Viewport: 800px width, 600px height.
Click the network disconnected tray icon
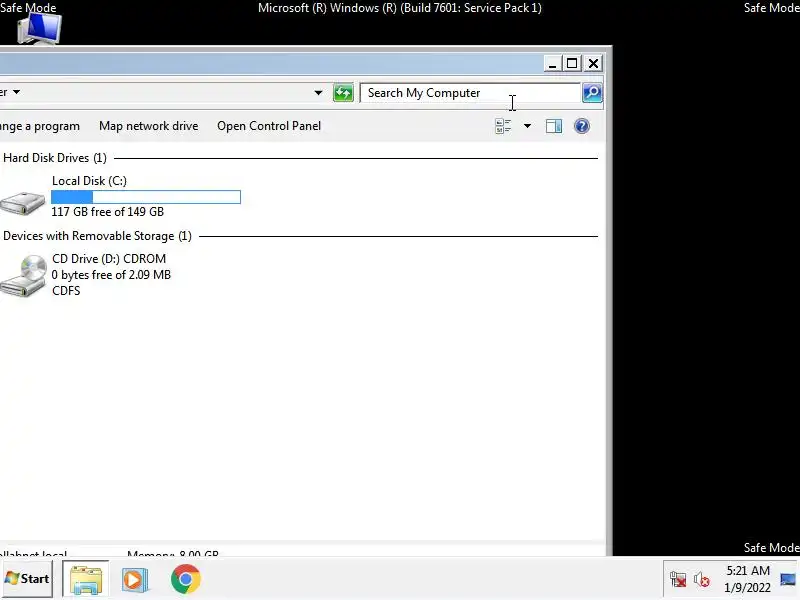(x=678, y=580)
